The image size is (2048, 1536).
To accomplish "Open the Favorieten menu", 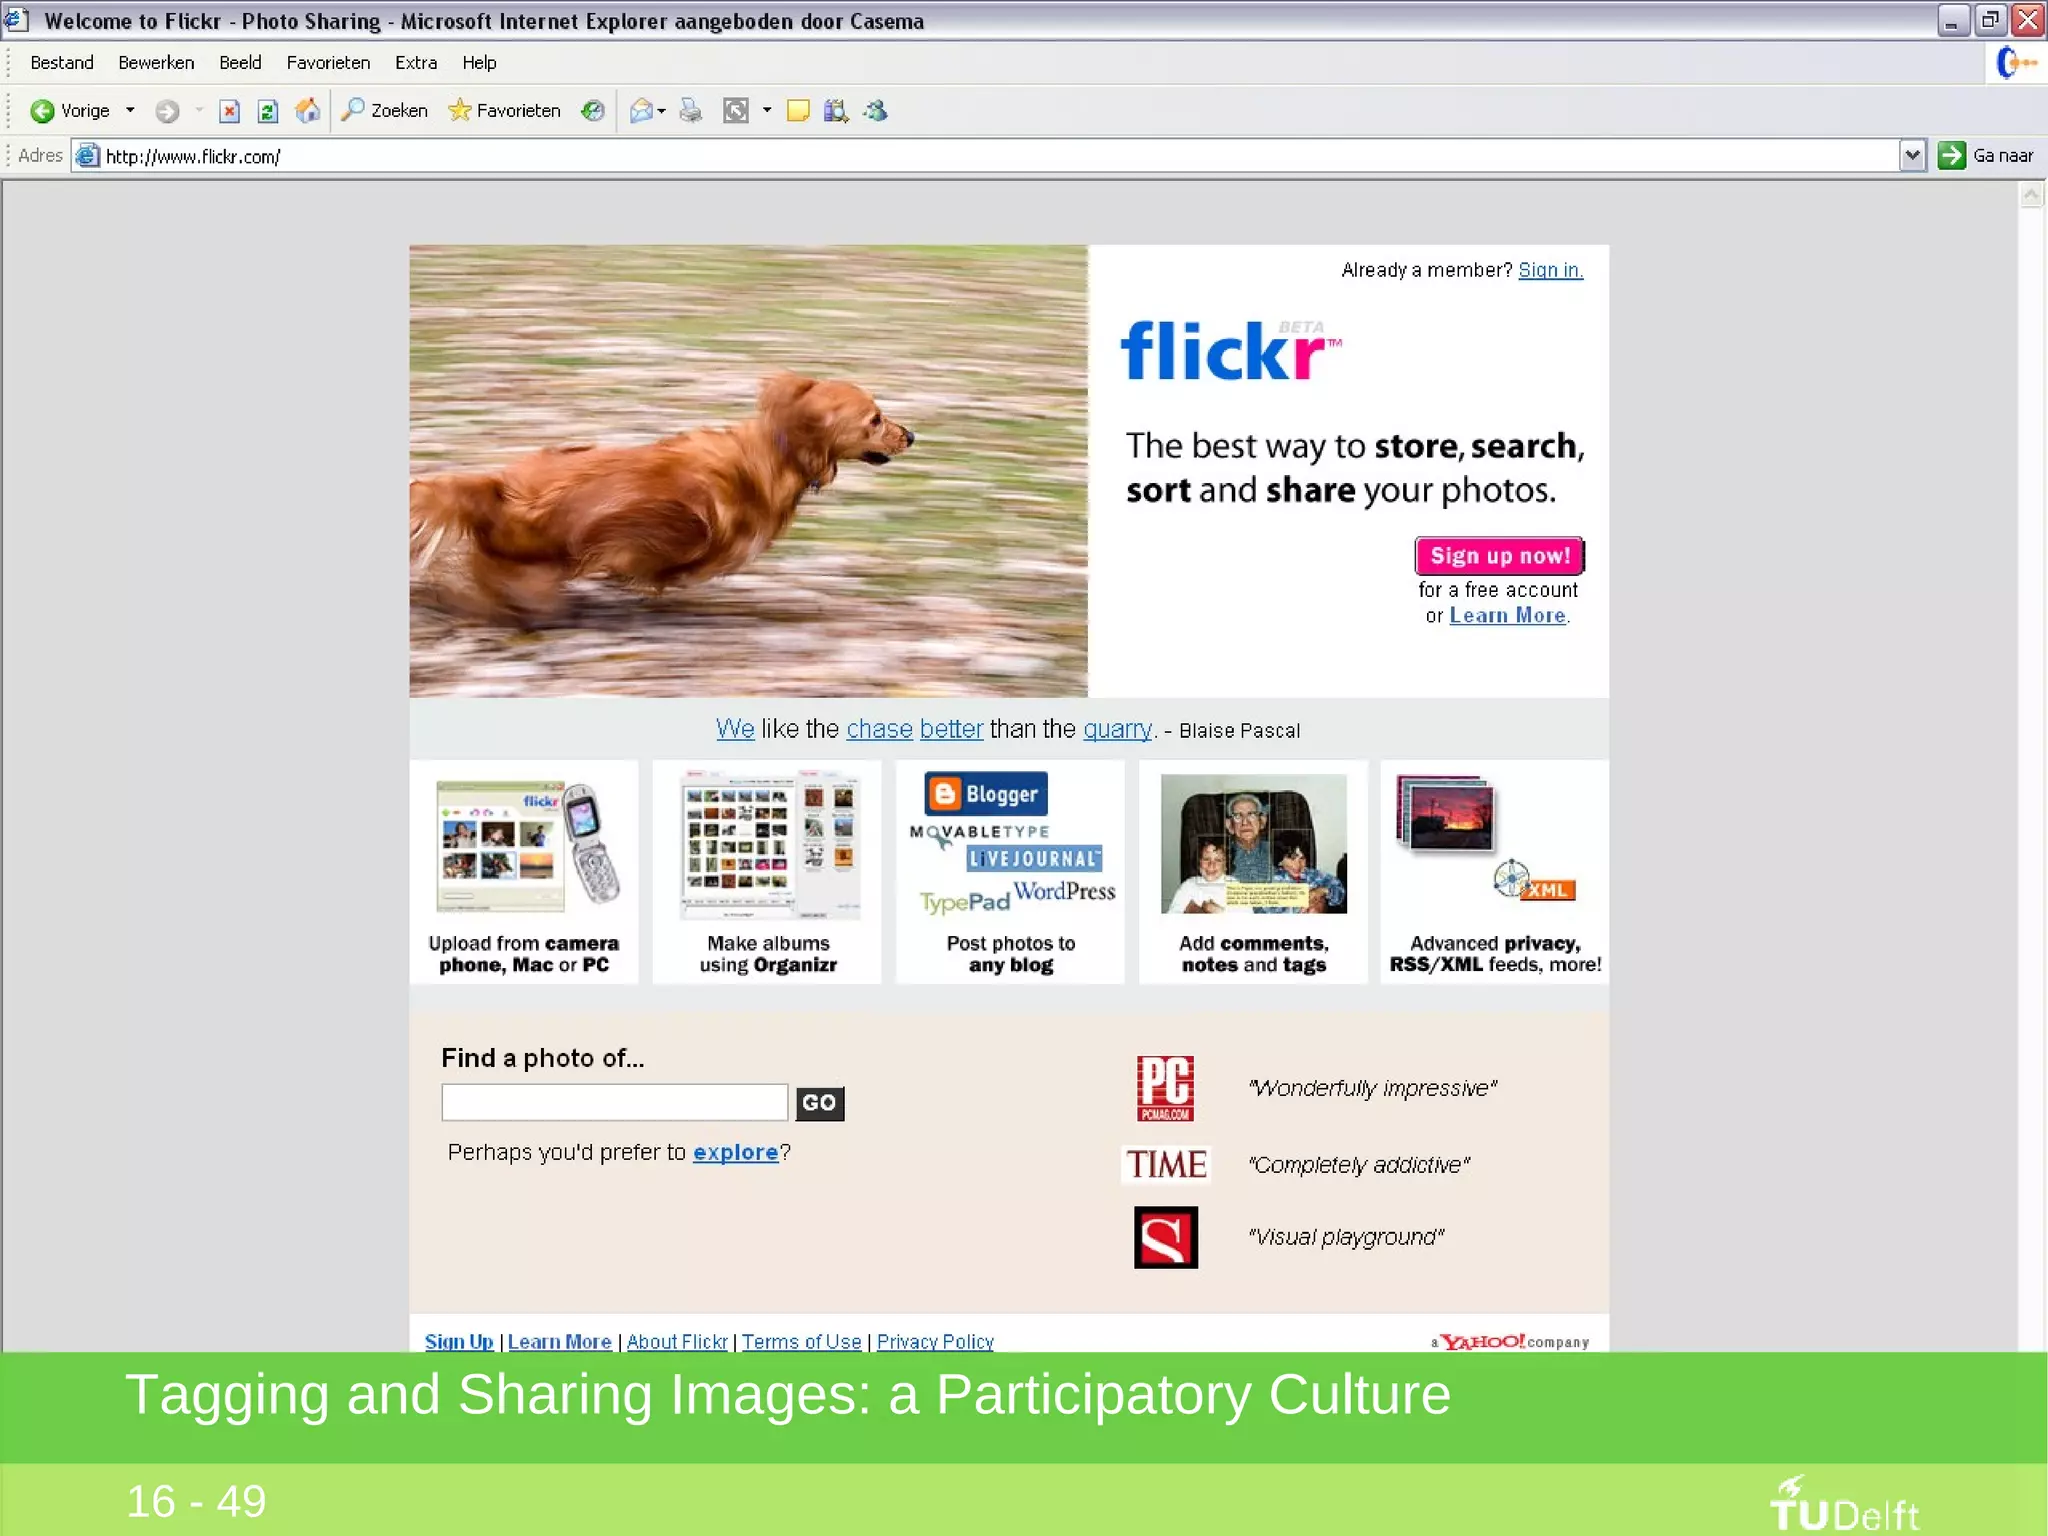I will [328, 63].
